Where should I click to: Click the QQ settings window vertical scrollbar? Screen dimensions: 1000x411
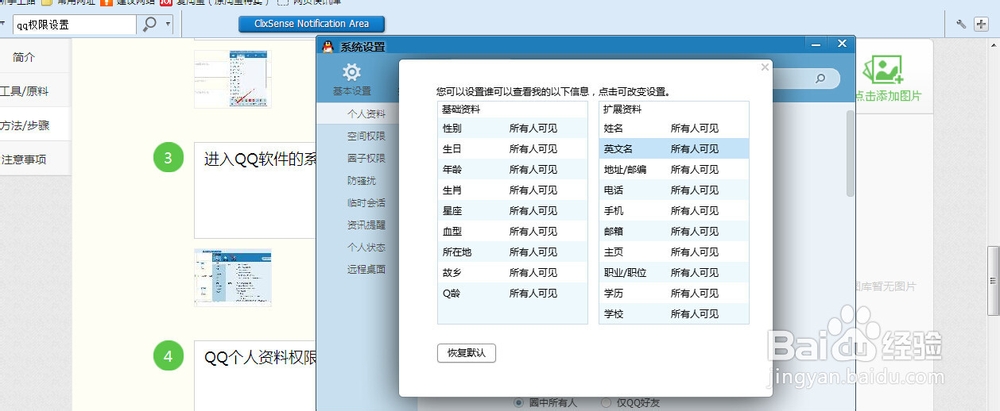pyautogui.click(x=849, y=153)
